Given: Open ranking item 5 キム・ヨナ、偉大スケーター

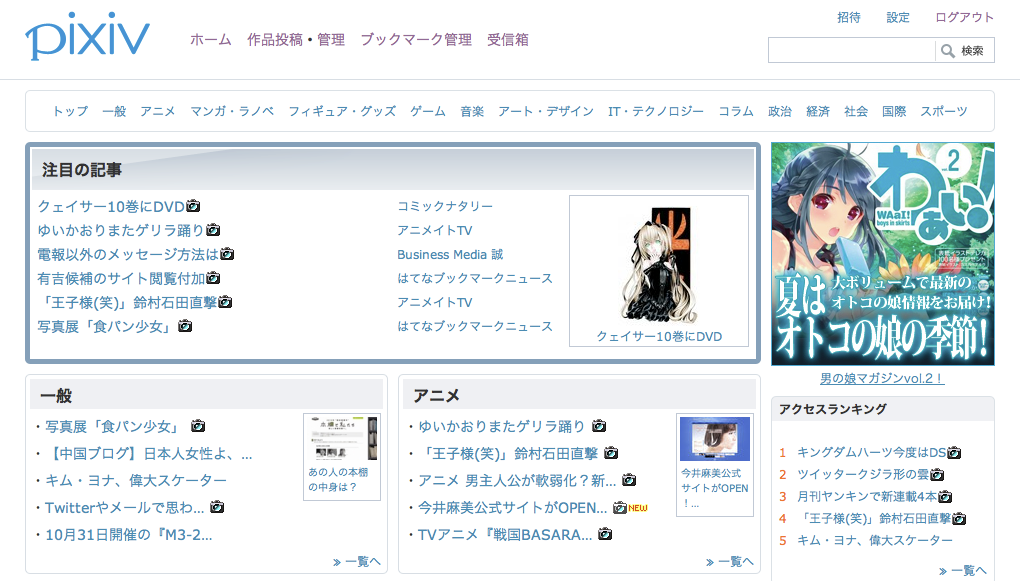Looking at the screenshot, I should point(874,541).
